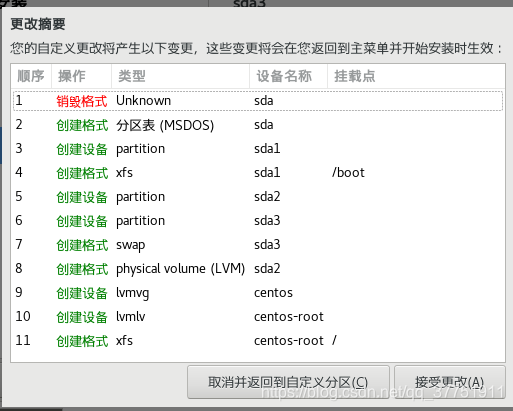513x411 pixels.
Task: Select row 9 lvmvg centos
Action: 258,293
